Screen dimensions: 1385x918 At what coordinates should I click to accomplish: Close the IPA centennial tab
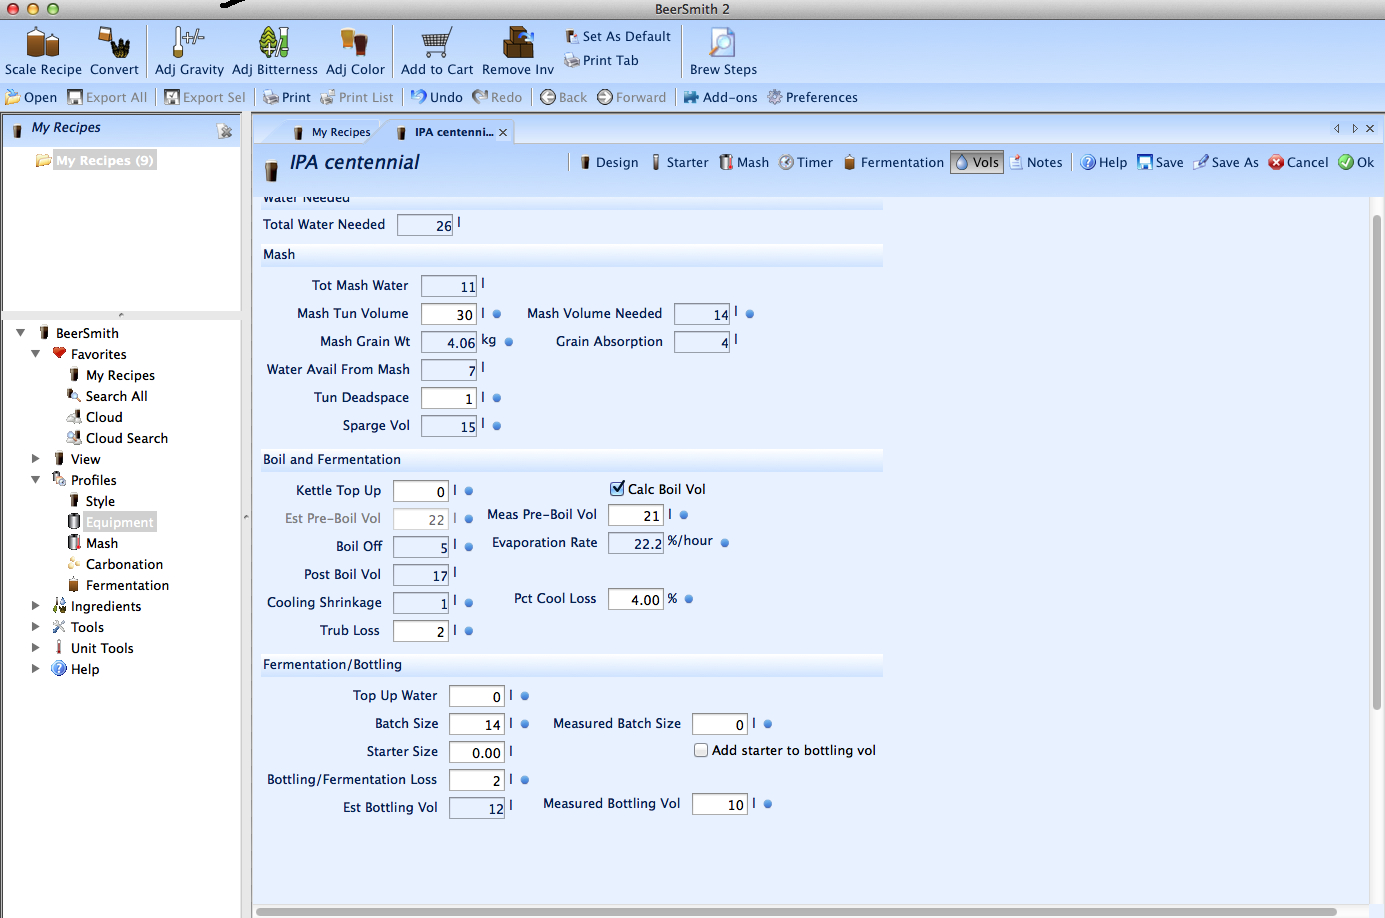(x=503, y=132)
